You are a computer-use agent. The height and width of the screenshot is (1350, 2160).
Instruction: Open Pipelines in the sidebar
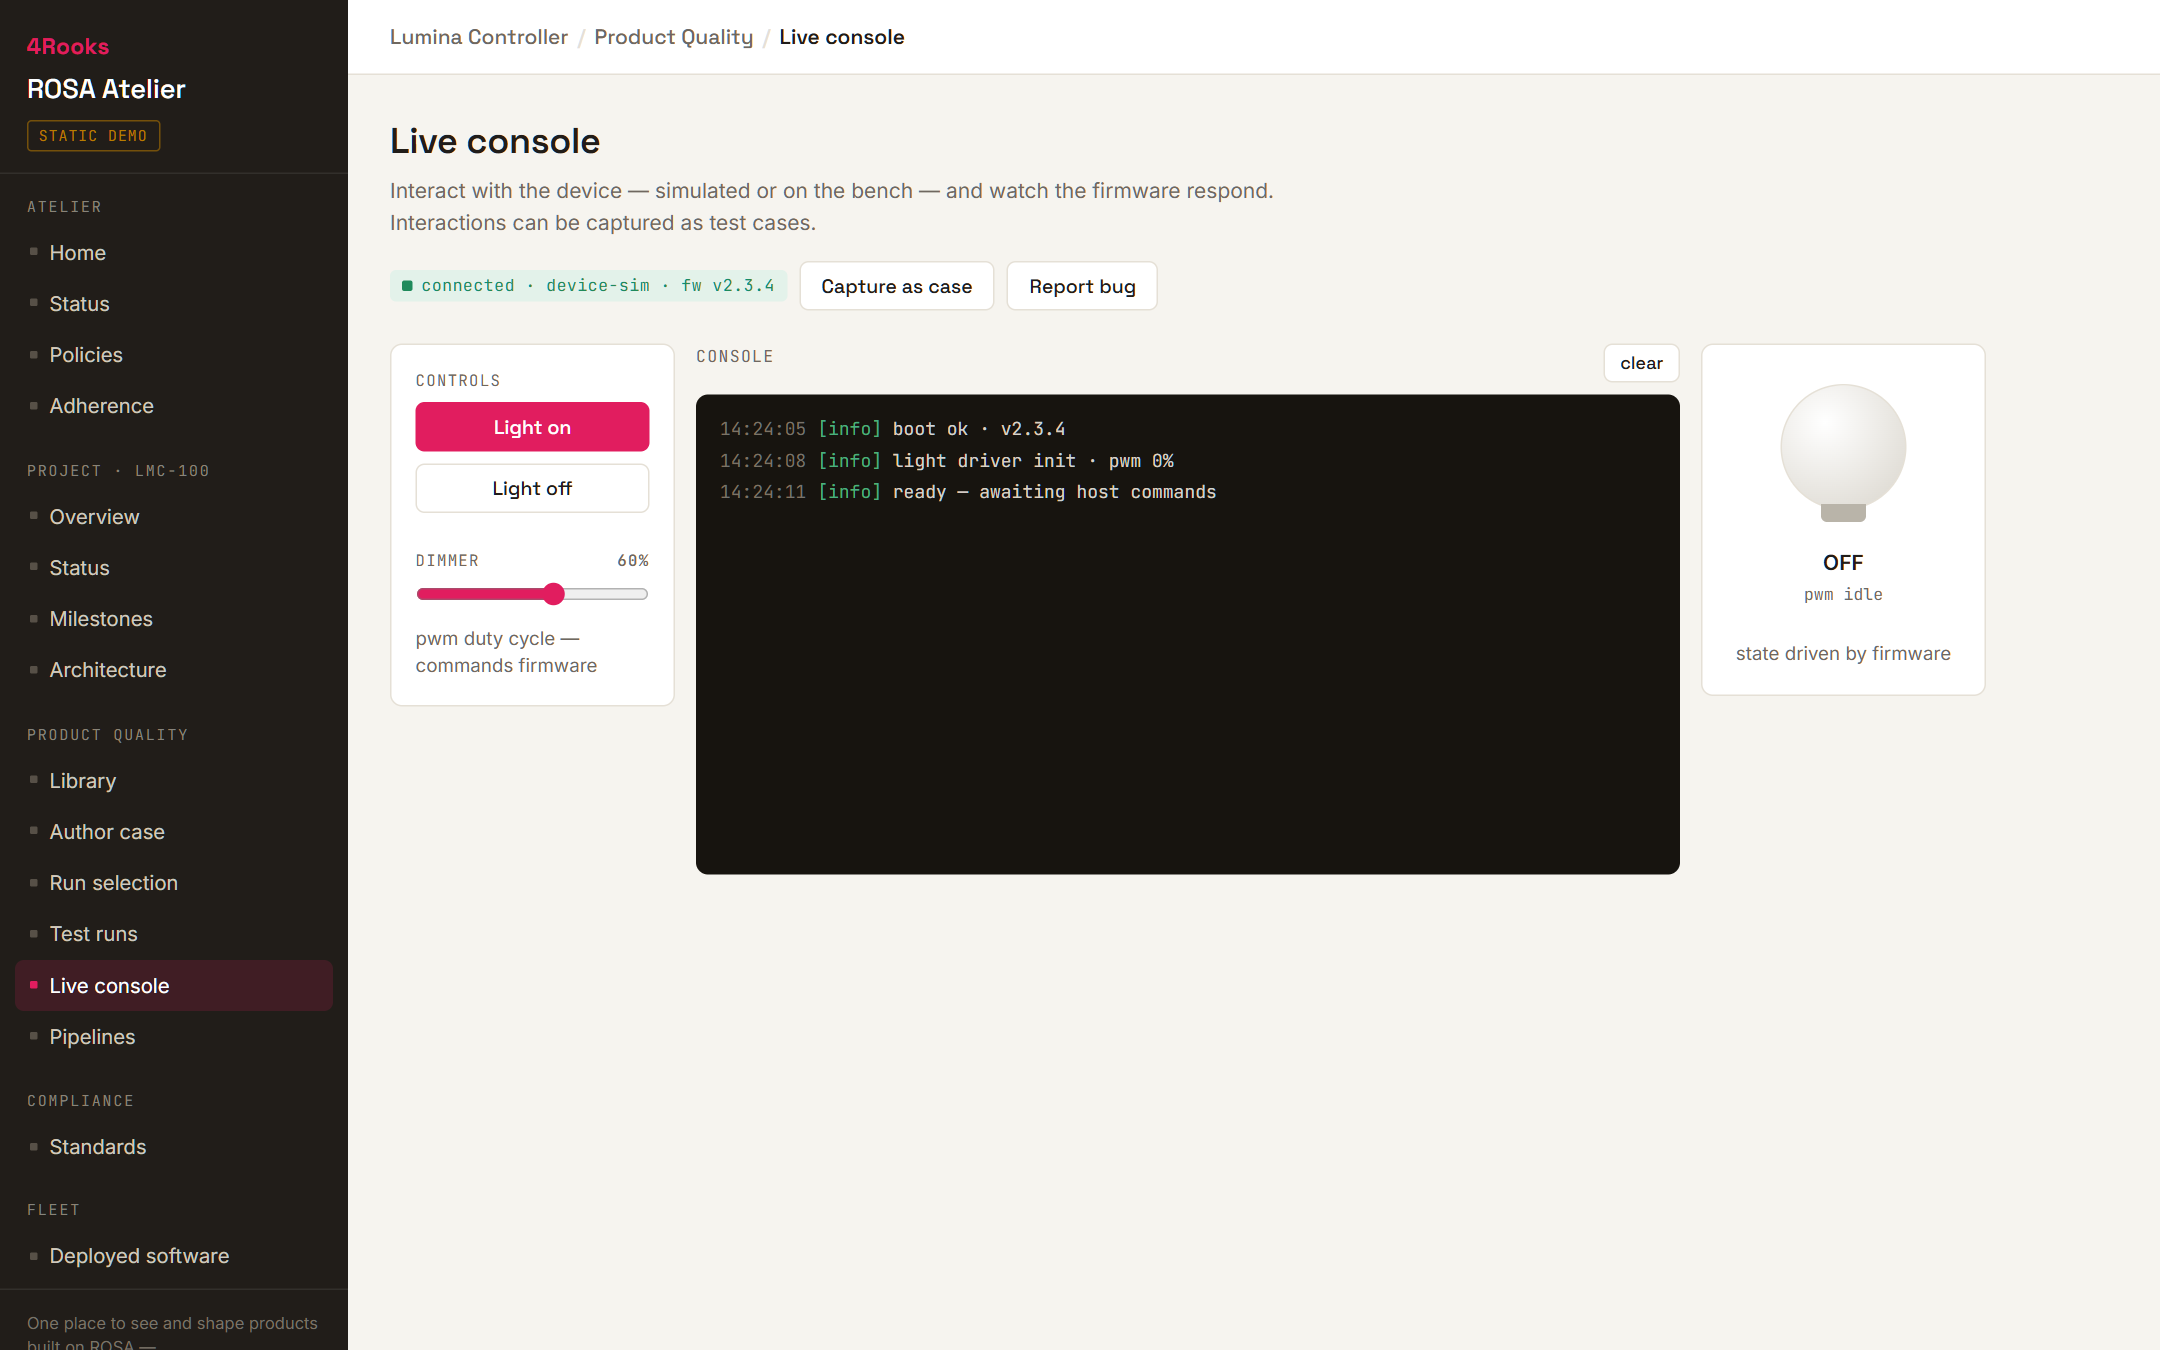click(x=174, y=1037)
